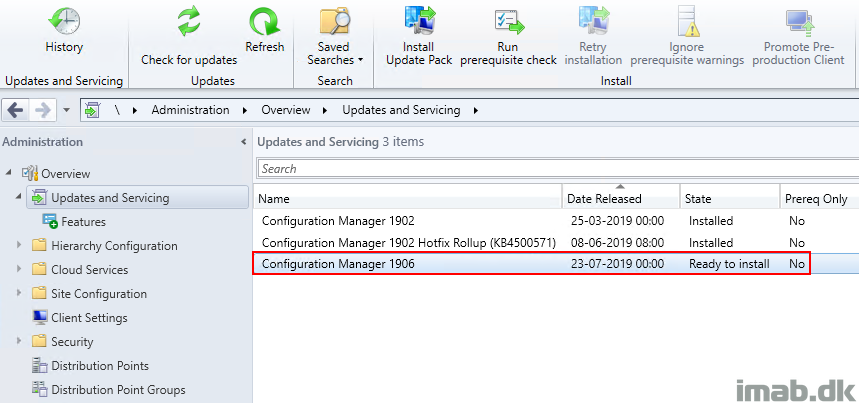This screenshot has width=859, height=403.
Task: Click the green Refresh icon
Action: coord(265,22)
